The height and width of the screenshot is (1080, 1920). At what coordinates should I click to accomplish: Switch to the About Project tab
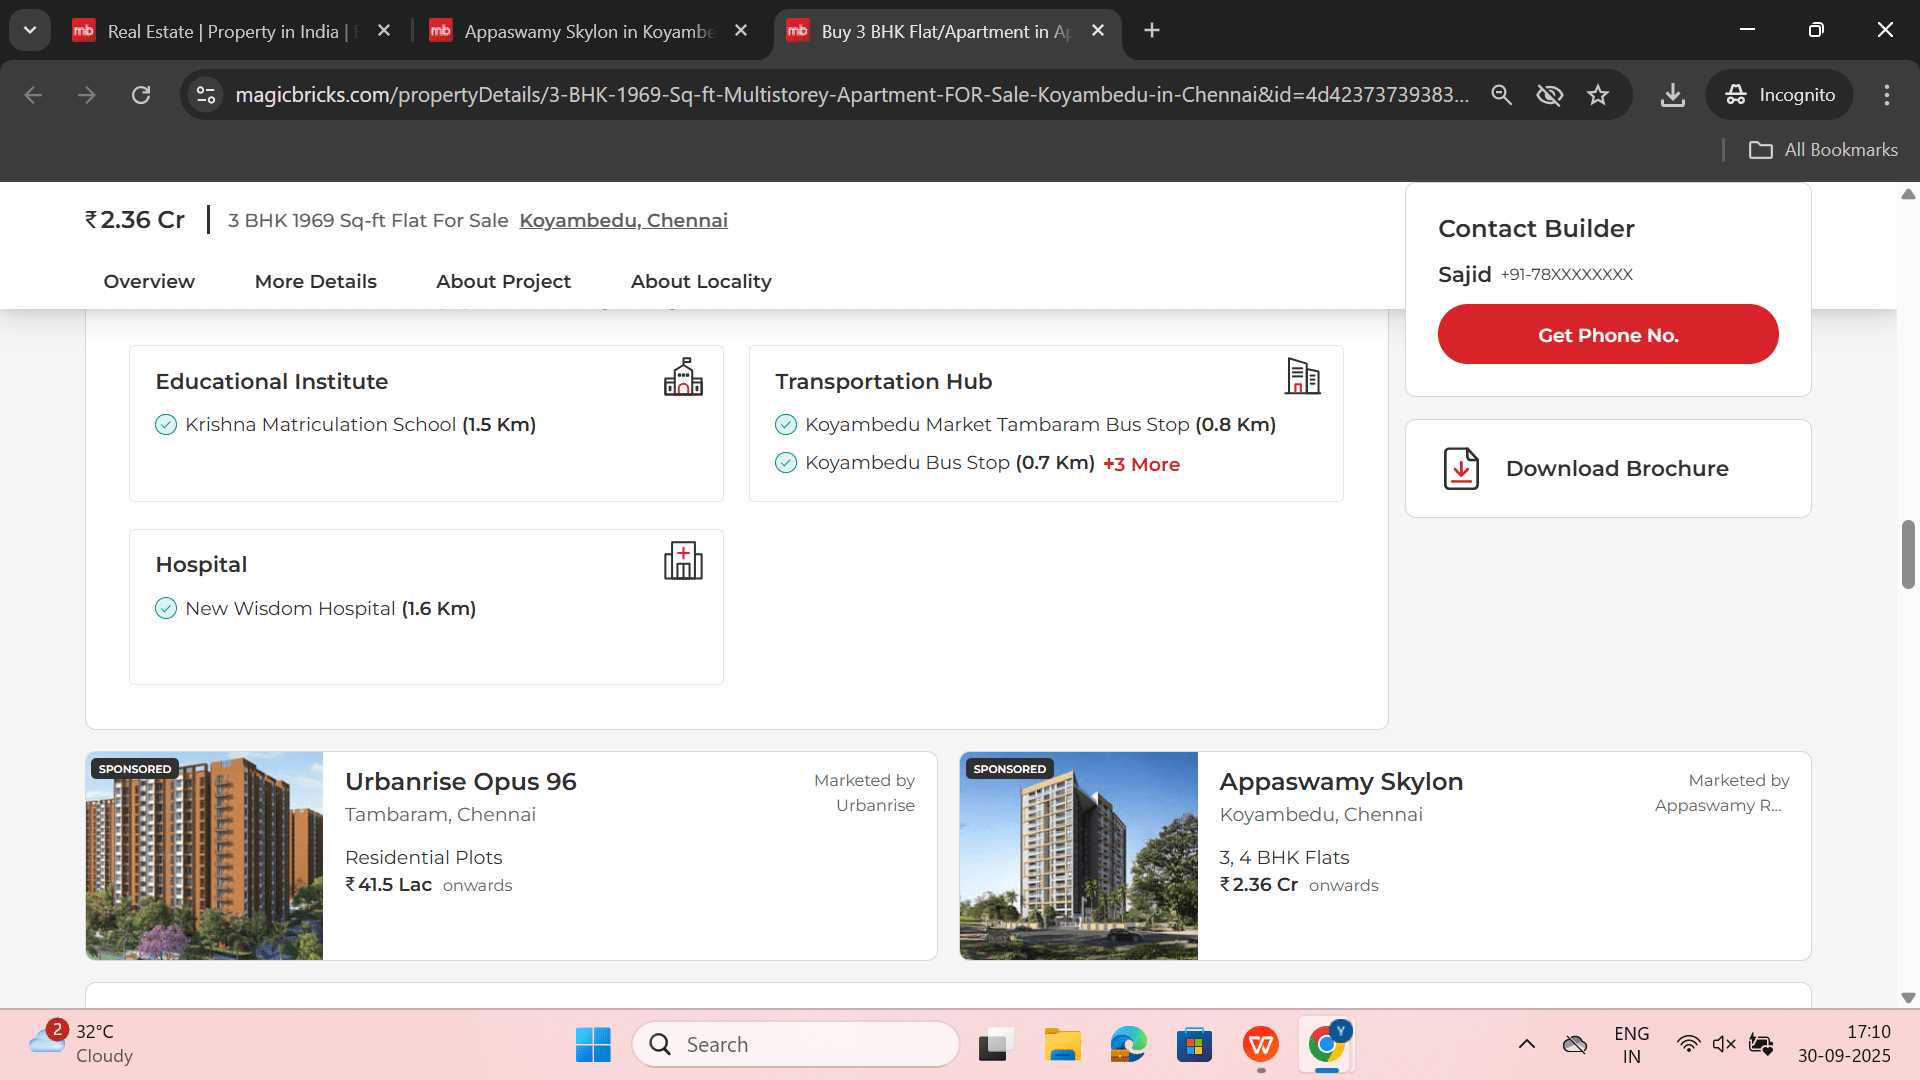[504, 282]
